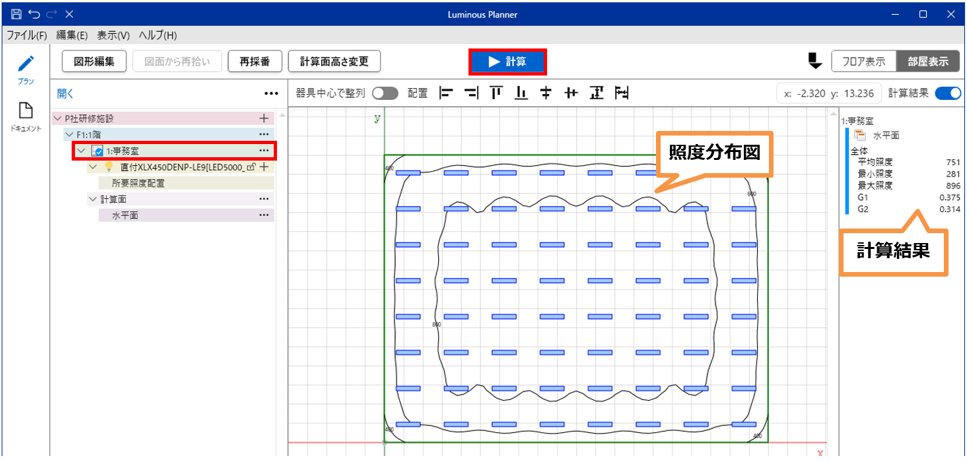Collapse the 計算面 tree node
967x462 pixels.
coord(92,199)
